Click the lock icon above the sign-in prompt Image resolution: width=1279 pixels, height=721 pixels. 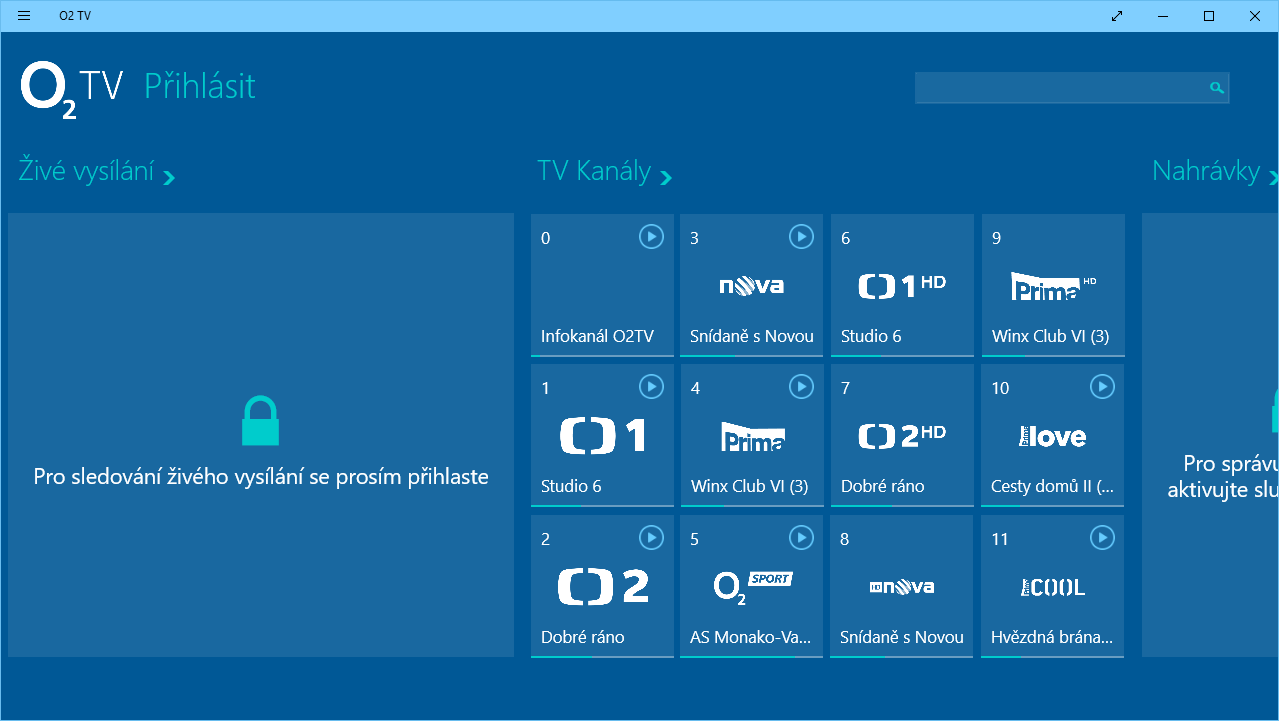pyautogui.click(x=260, y=420)
